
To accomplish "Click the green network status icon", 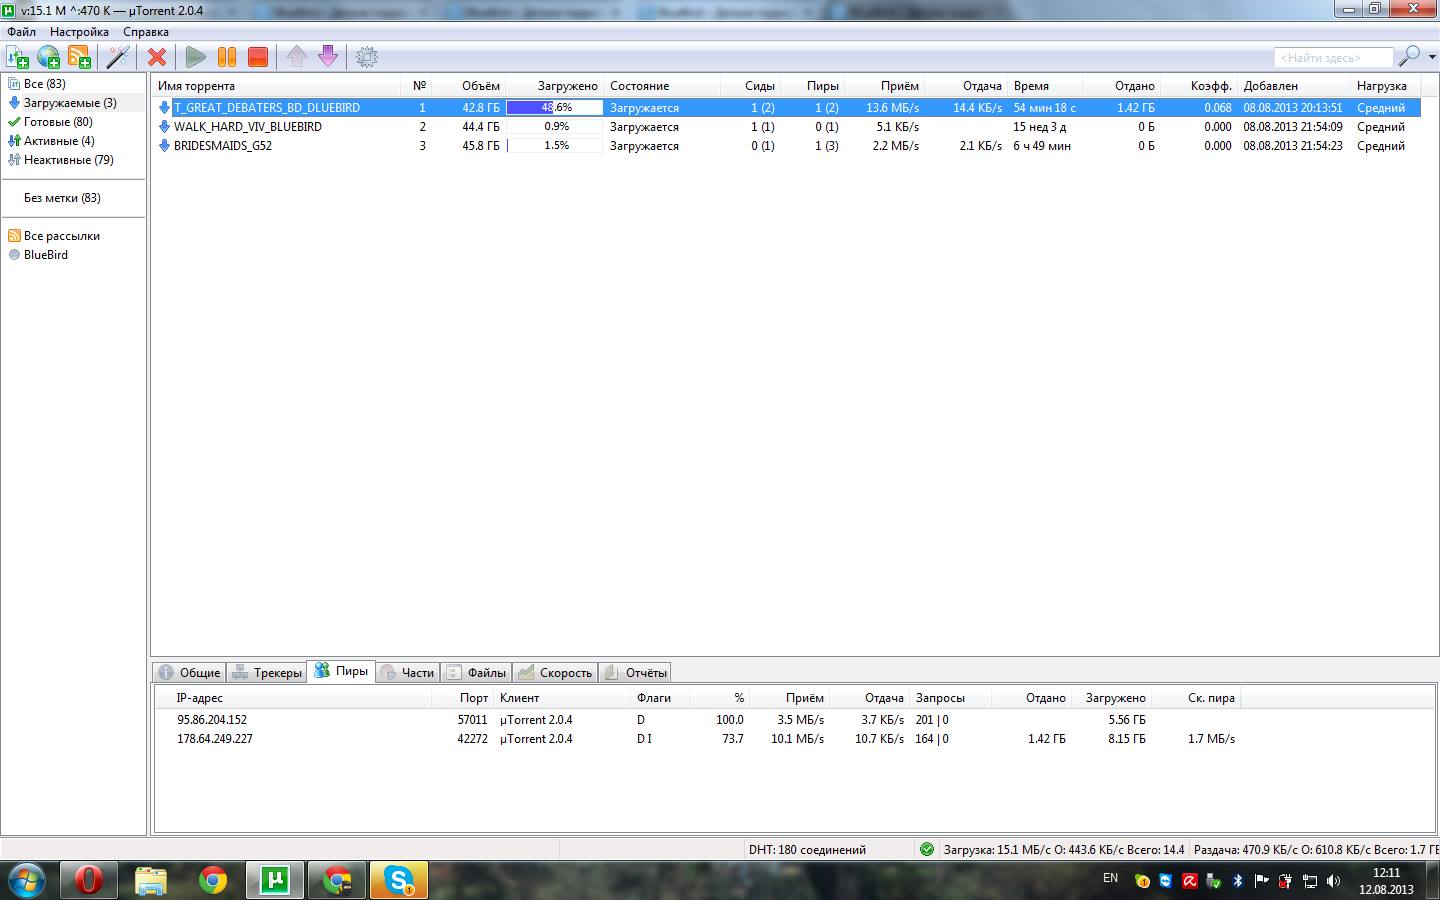I will [927, 849].
